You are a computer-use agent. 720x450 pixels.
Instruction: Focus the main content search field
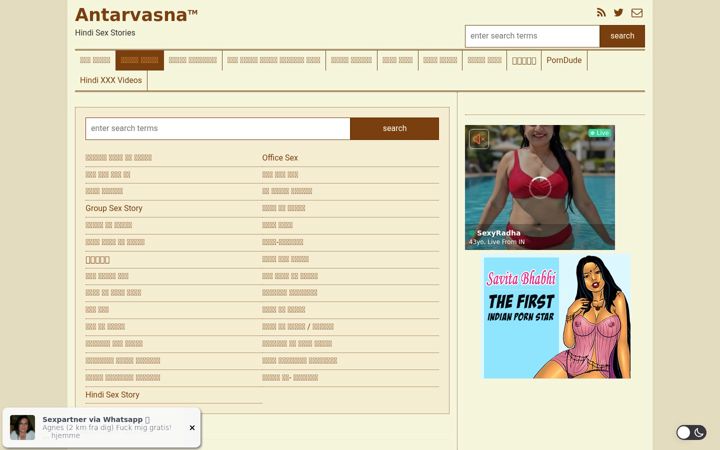click(218, 129)
